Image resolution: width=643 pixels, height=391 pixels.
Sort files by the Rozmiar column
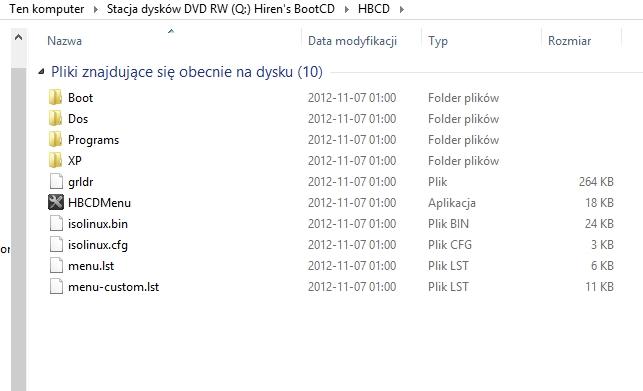(569, 41)
